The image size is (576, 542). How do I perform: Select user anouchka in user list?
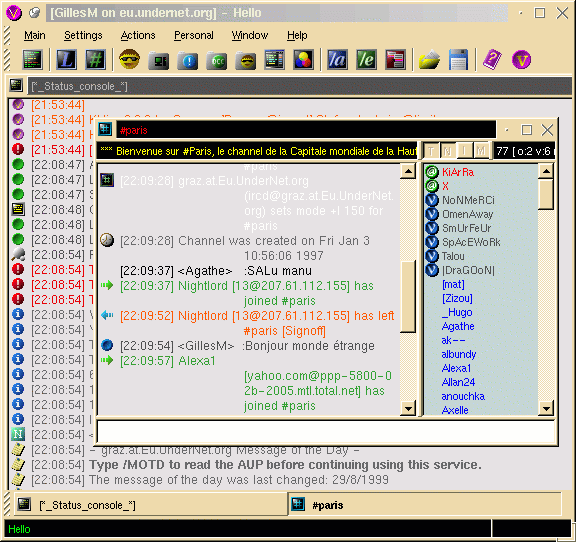click(x=463, y=396)
